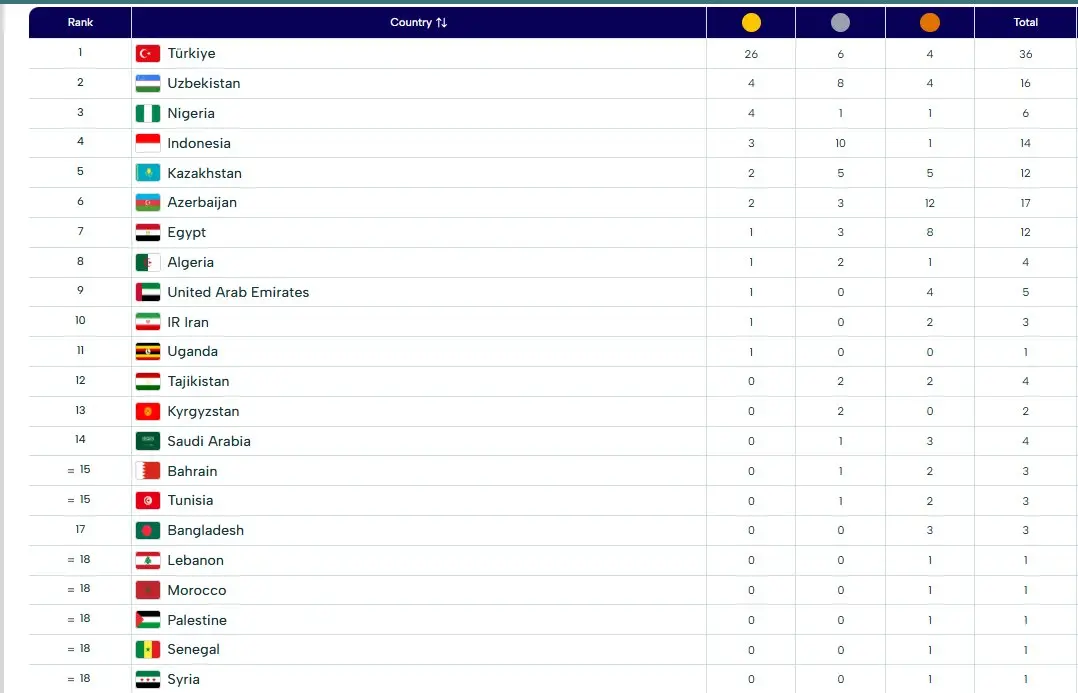Click the Rank column header
Image resolution: width=1078 pixels, height=693 pixels.
80,22
